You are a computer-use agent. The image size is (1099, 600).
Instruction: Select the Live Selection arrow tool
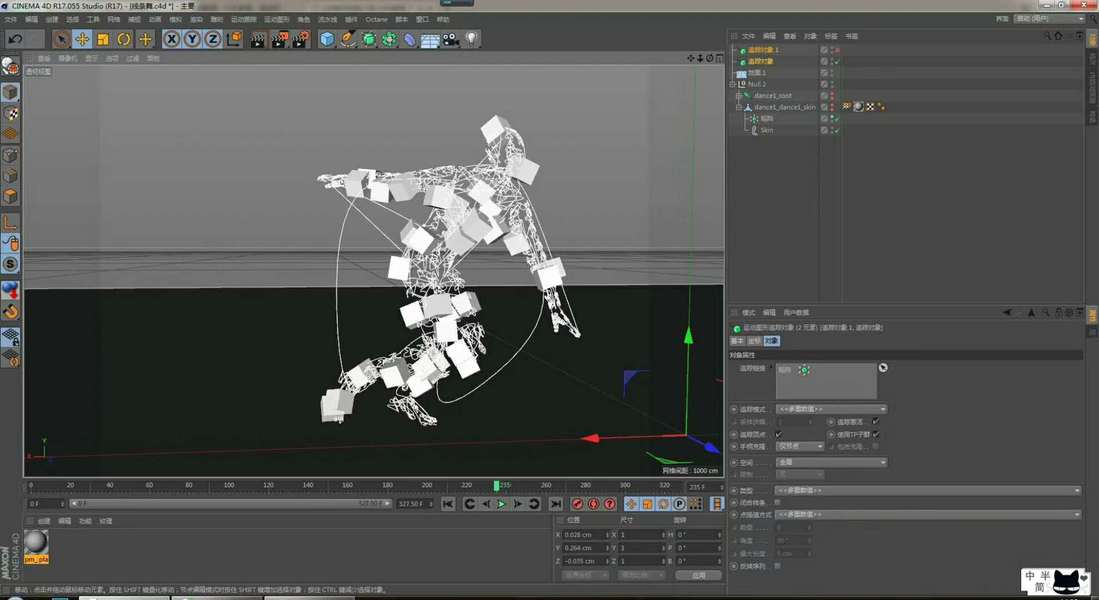pos(61,39)
